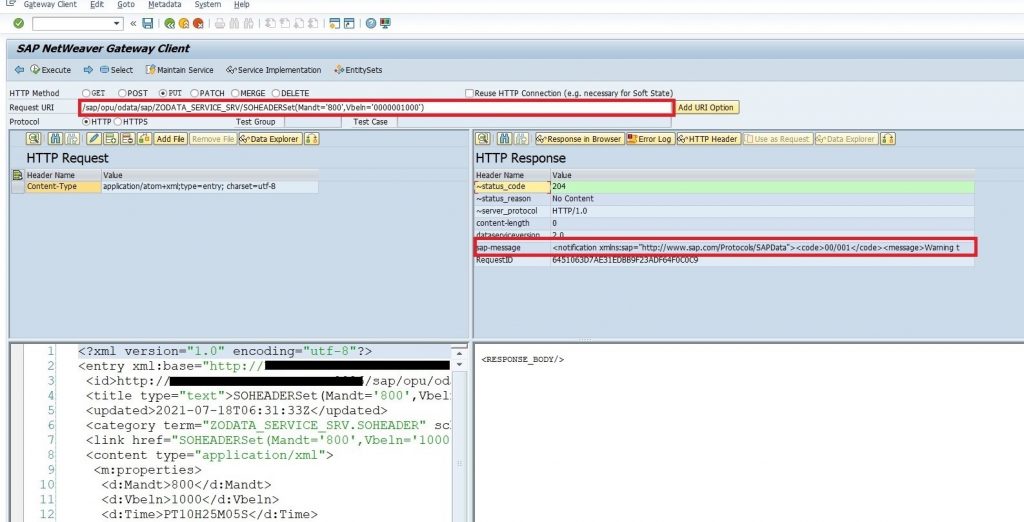Click pencil edit icon in HTTP Request toolbar
The height and width of the screenshot is (522, 1024).
click(94, 139)
